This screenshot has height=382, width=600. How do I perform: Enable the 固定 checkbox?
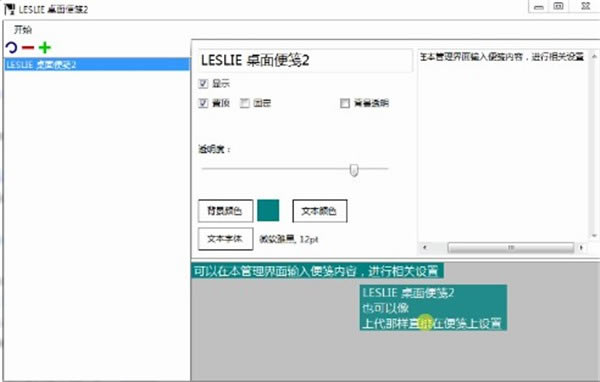pos(245,103)
